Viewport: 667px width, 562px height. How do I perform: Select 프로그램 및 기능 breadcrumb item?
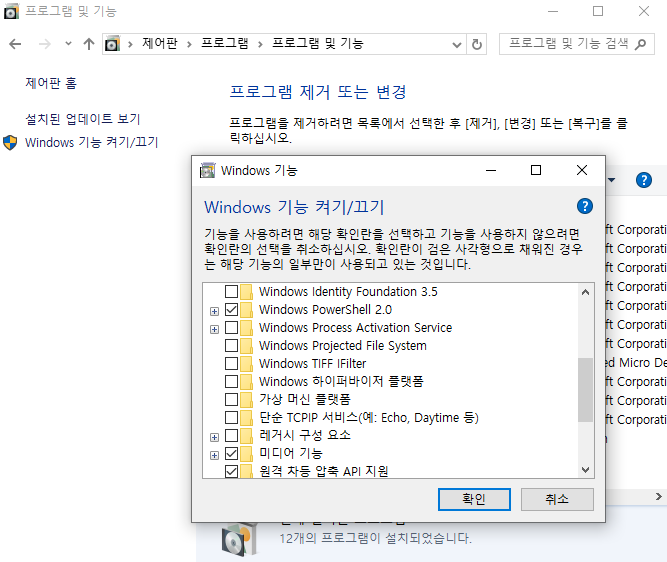tap(318, 43)
